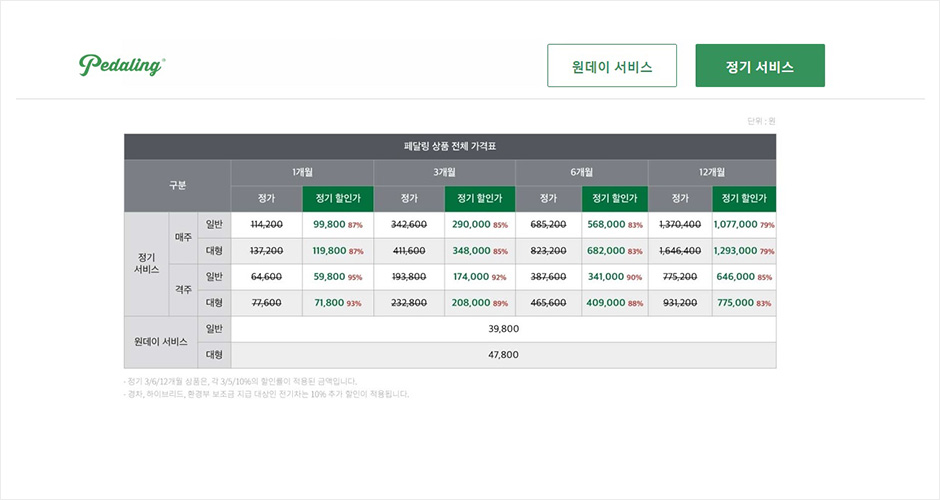Select the green 정기 서비스 tab button
This screenshot has width=940, height=500.
coord(760,66)
